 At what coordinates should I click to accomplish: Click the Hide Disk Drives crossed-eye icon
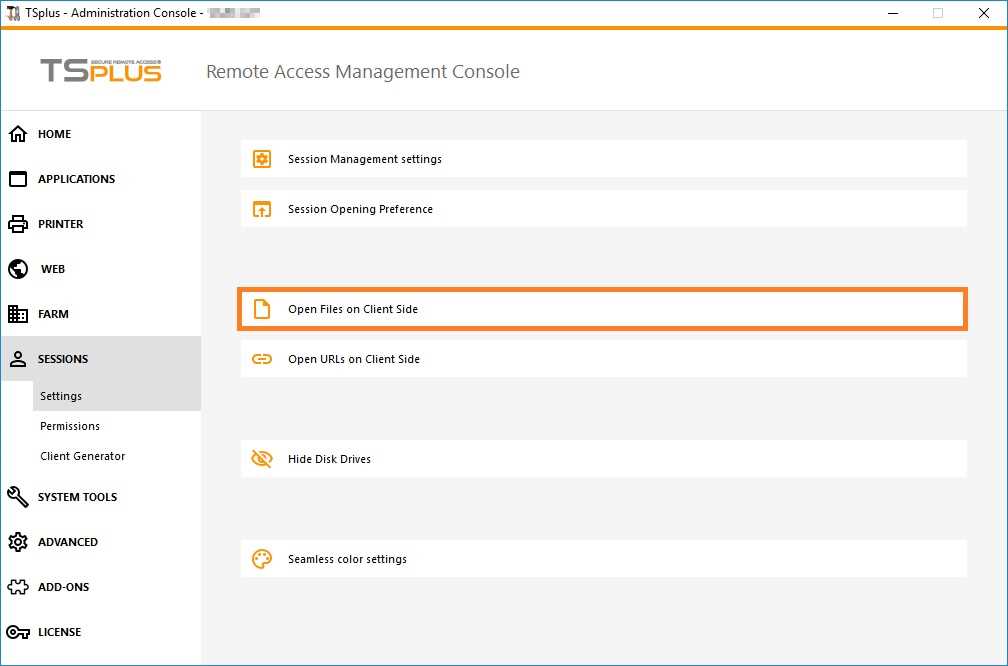point(262,459)
